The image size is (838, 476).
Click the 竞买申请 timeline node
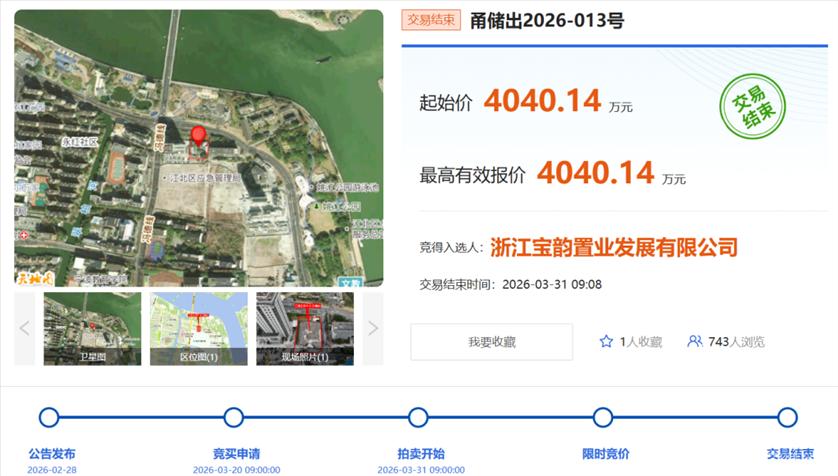click(234, 418)
